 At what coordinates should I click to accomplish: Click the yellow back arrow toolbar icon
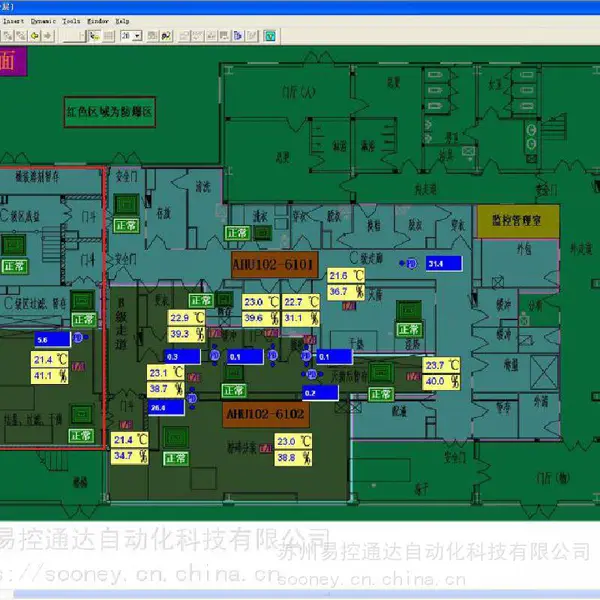click(35, 36)
